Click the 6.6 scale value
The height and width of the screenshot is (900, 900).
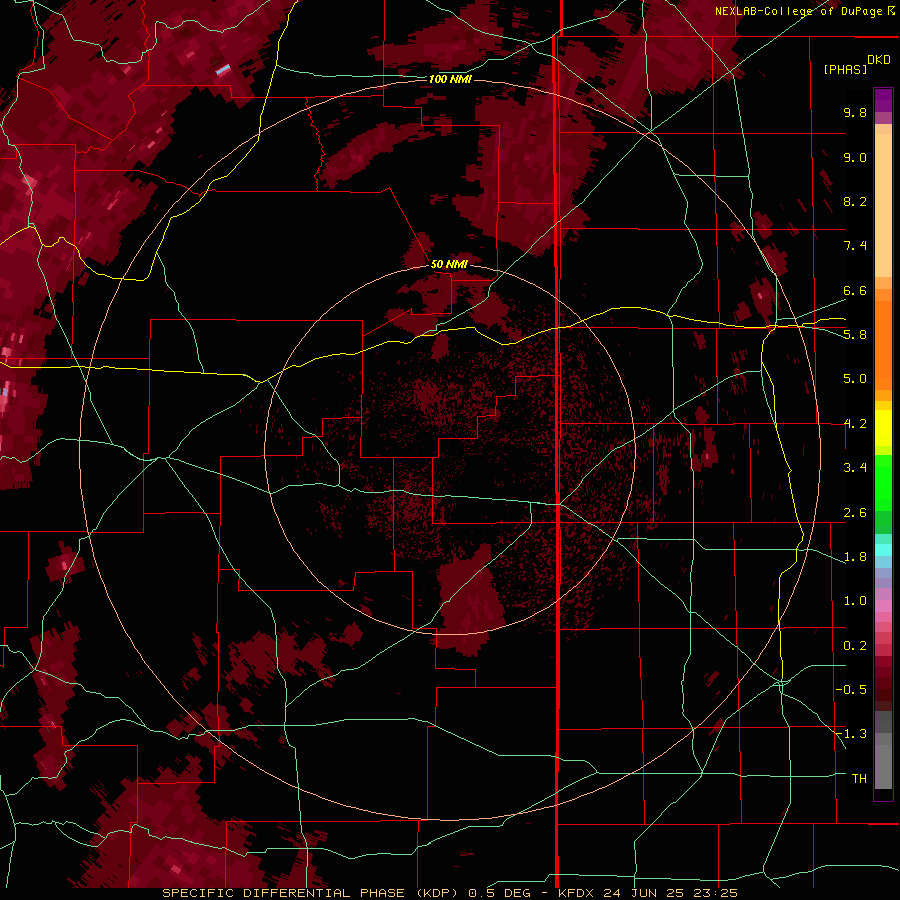[855, 290]
